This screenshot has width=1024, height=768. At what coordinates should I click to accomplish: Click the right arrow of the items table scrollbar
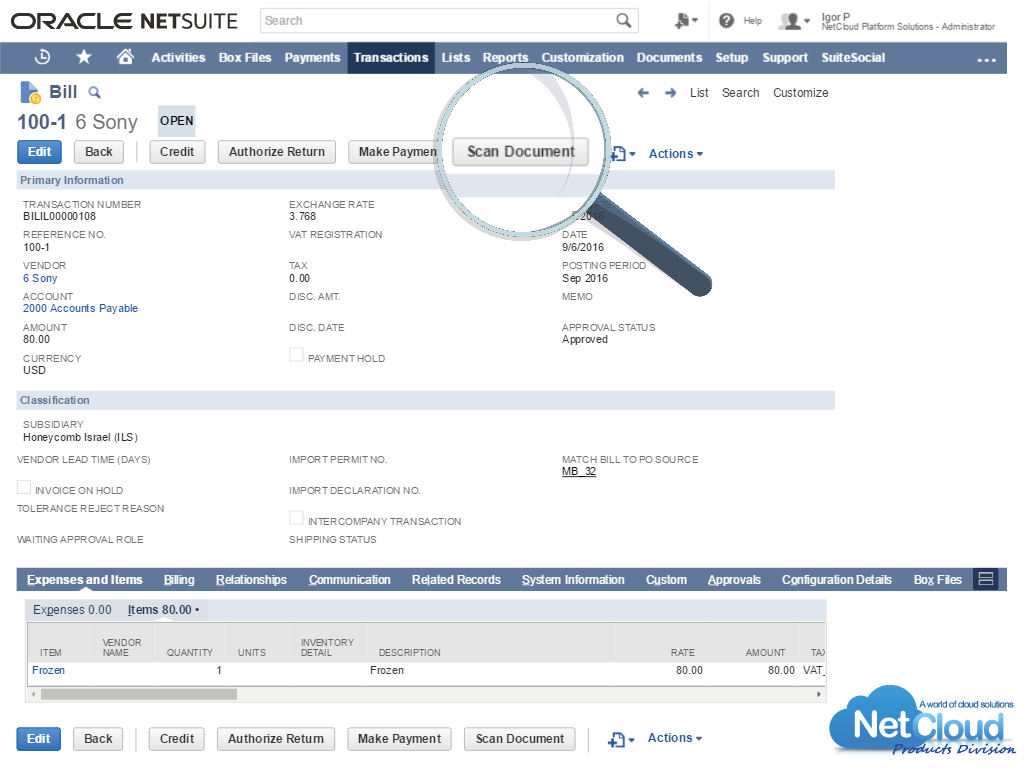coord(819,694)
